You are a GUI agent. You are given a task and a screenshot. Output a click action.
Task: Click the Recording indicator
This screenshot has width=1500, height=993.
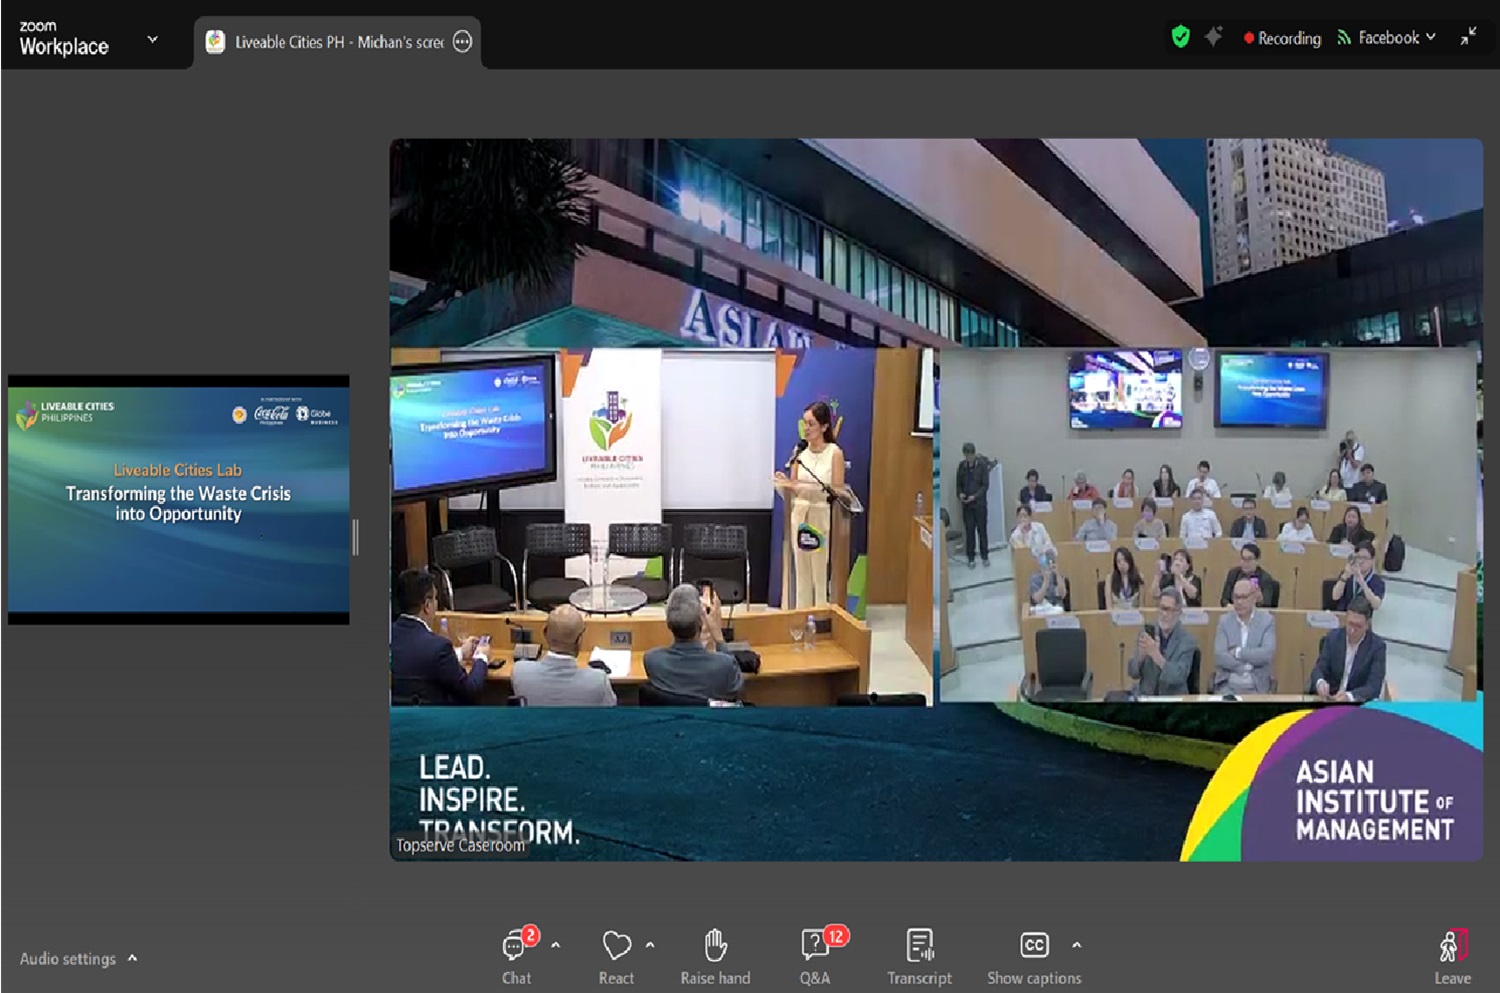point(1282,38)
